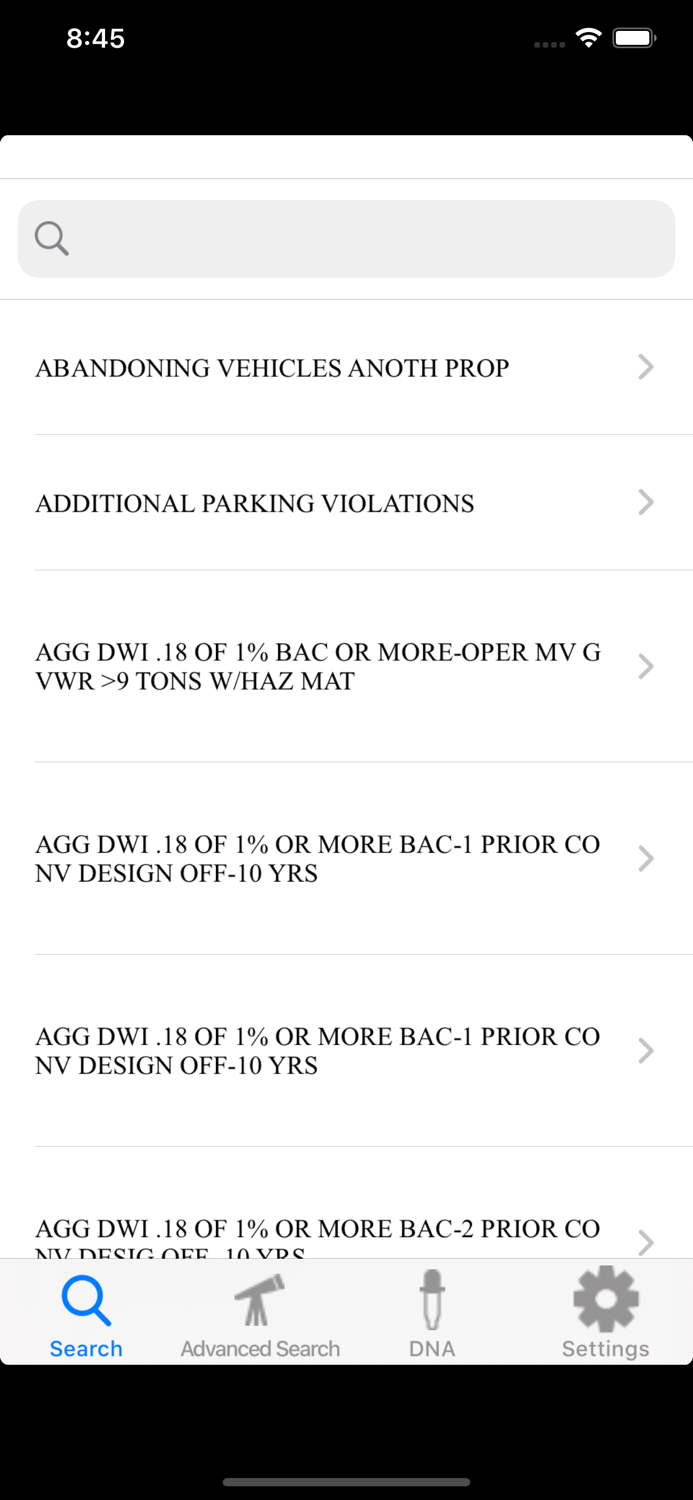Open AGG DWI BAC-2 PRIOR CONV entry
Viewport: 693px width, 1500px height.
346,1238
